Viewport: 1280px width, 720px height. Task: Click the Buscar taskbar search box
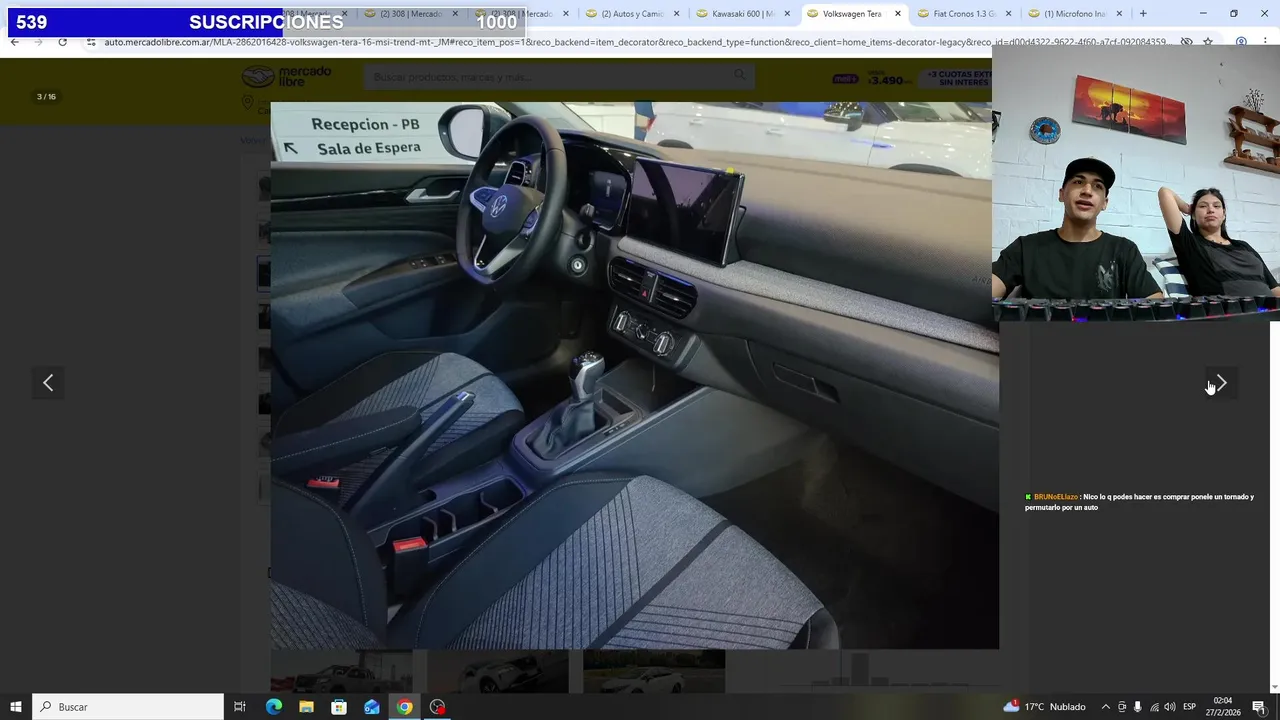128,707
